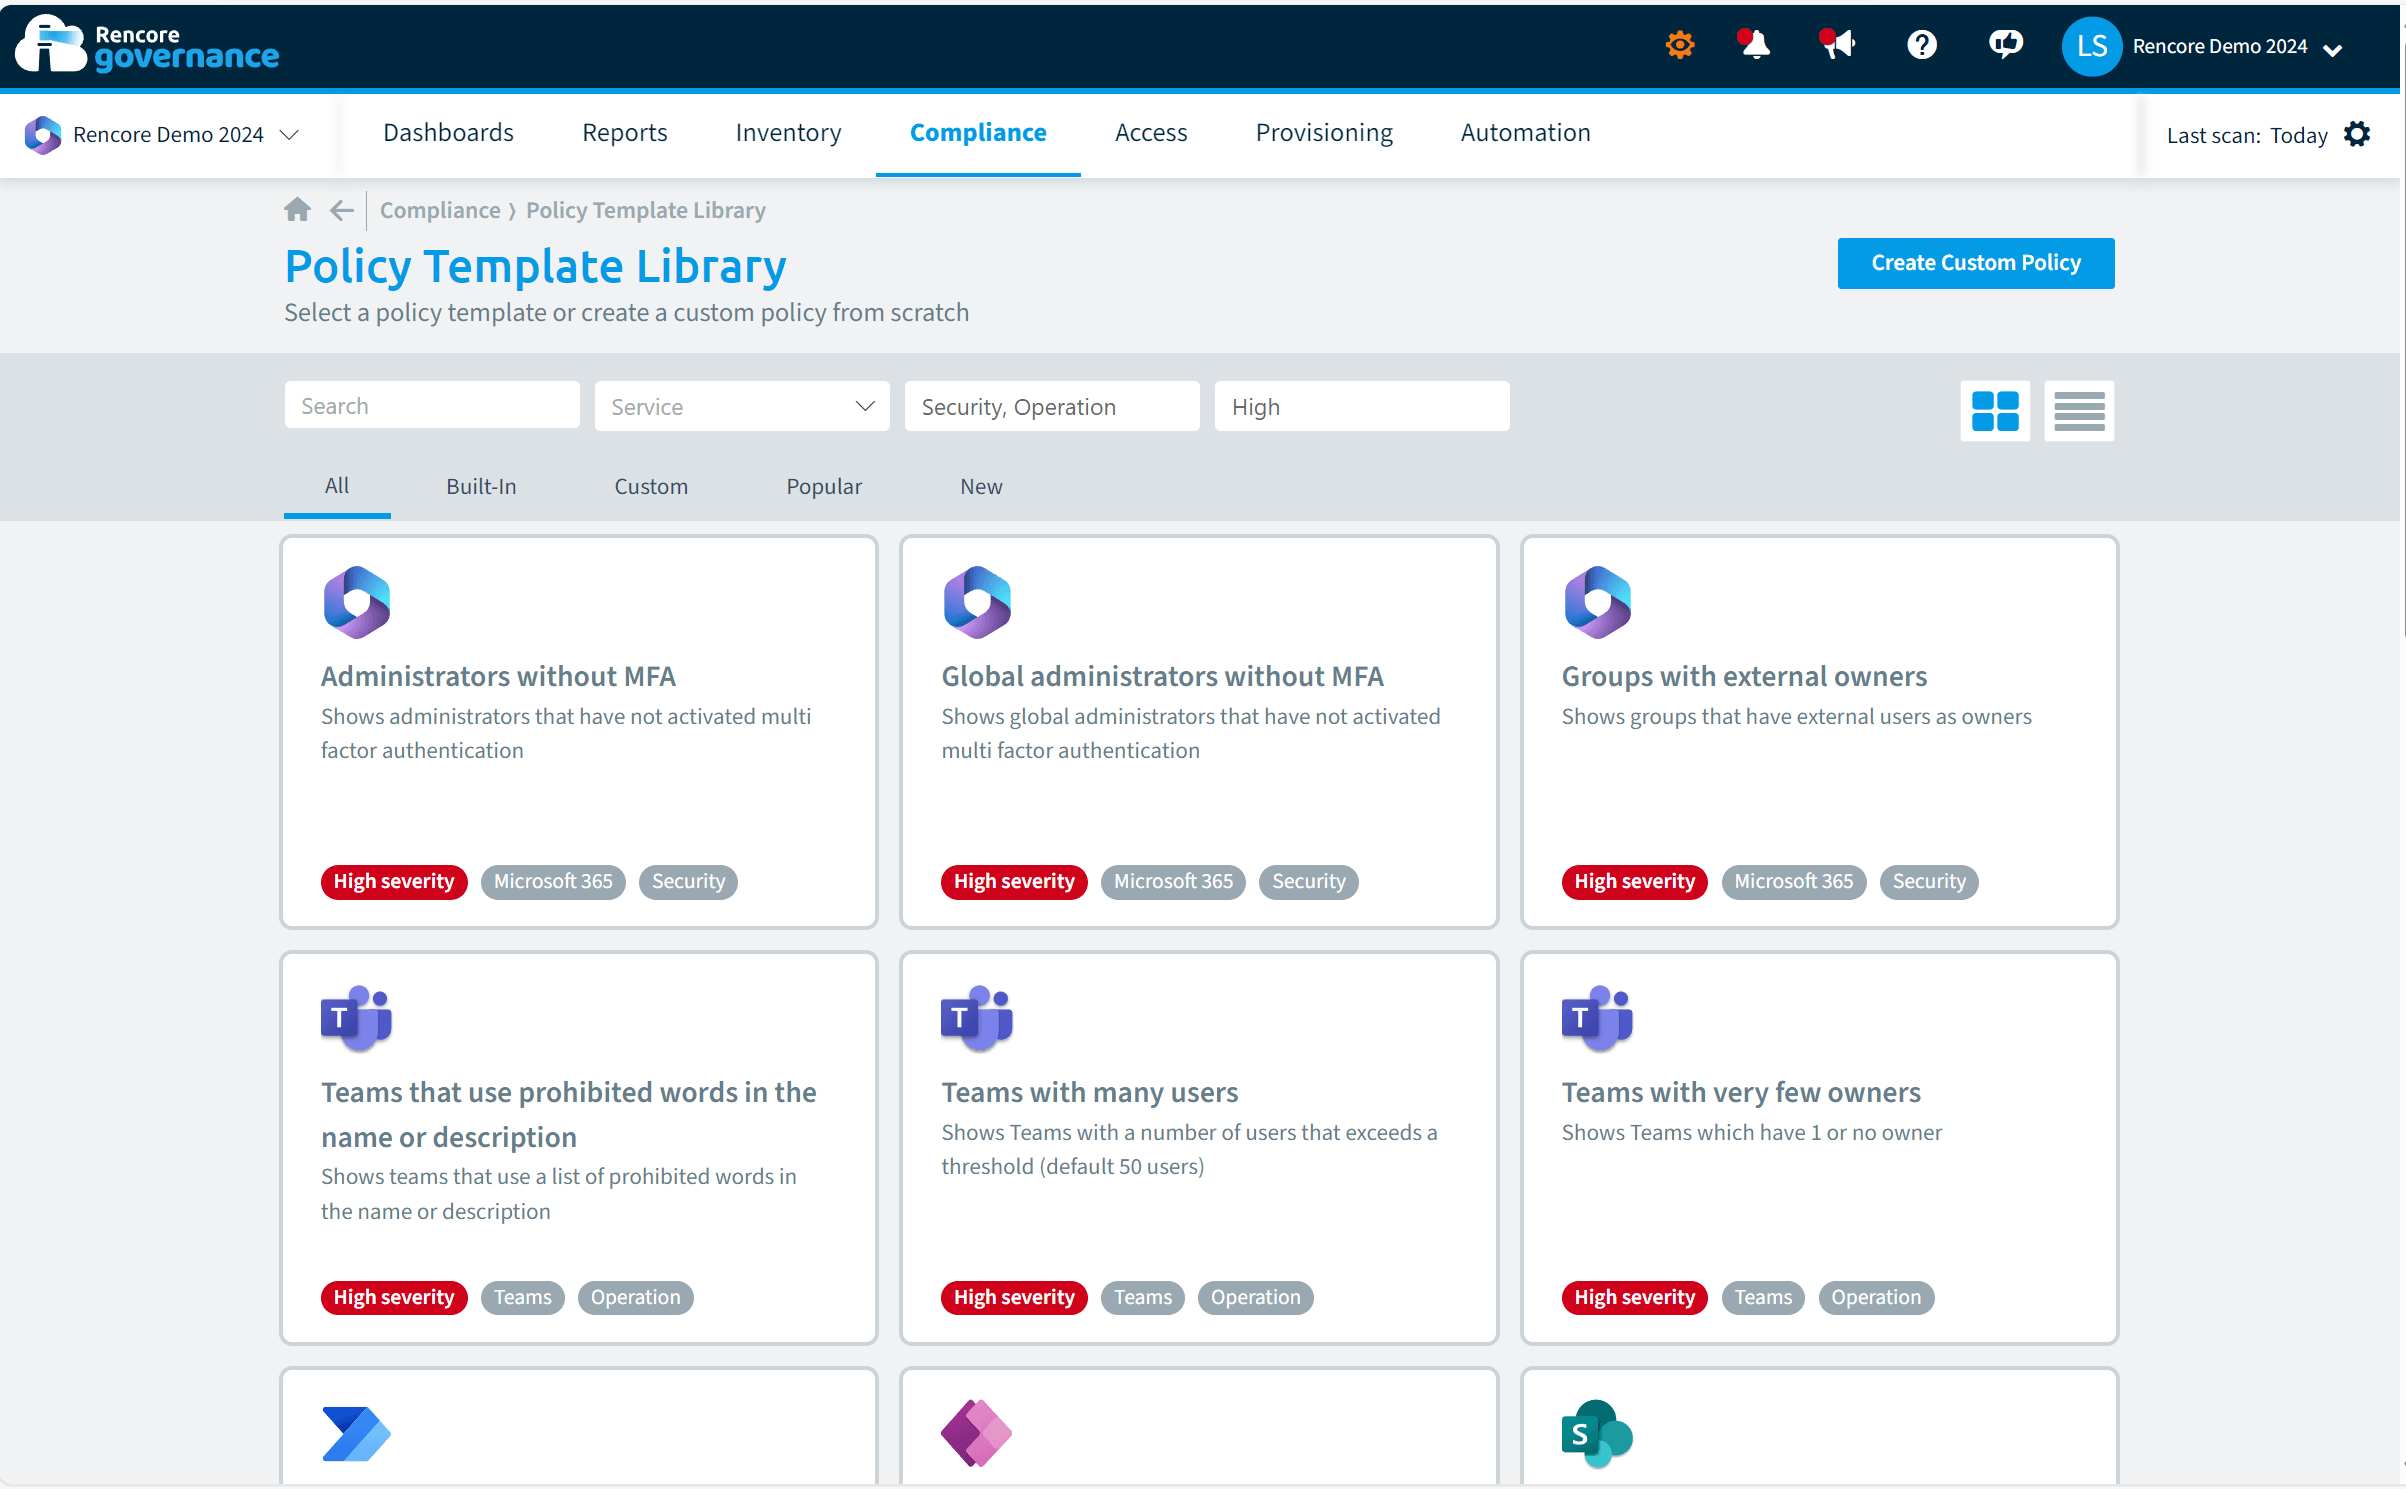Click the LS user avatar circle
The height and width of the screenshot is (1489, 2406).
coord(2091,45)
